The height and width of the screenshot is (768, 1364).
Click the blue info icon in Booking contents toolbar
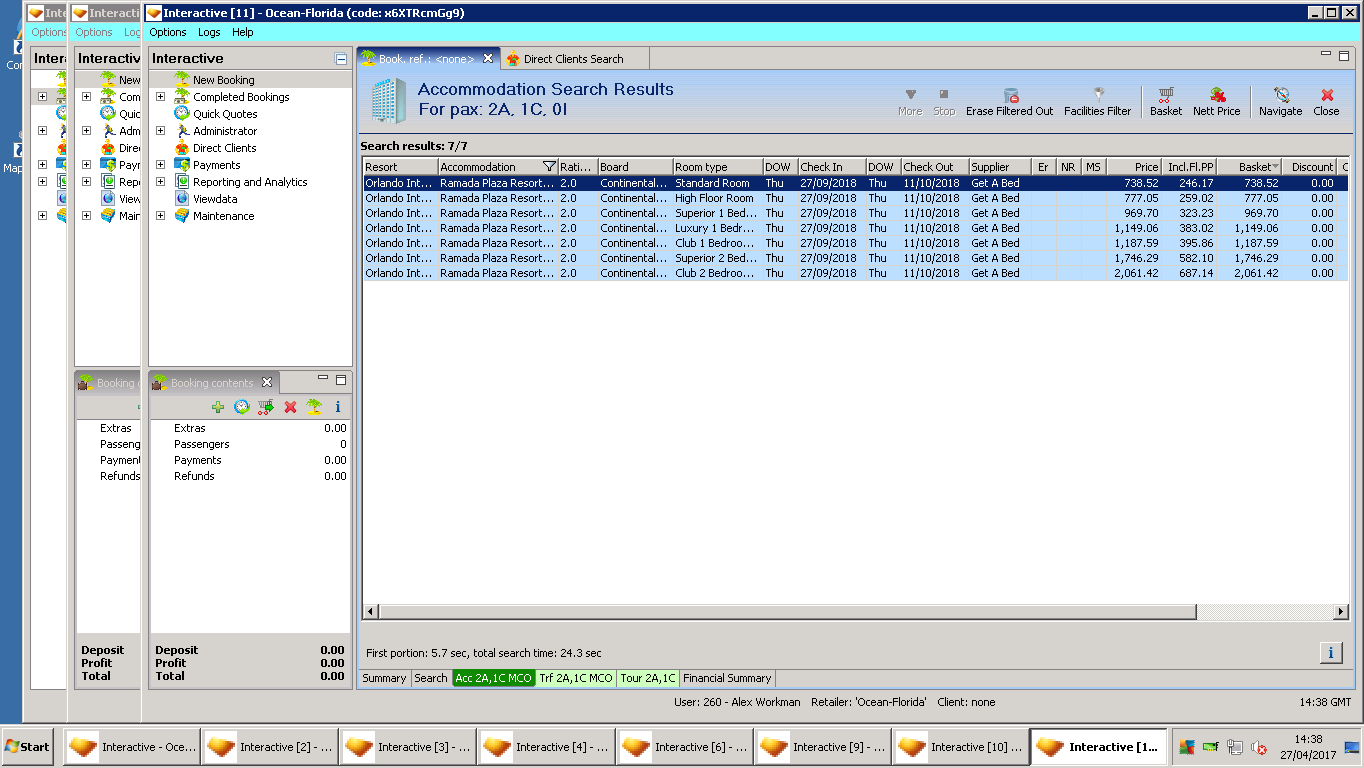338,407
